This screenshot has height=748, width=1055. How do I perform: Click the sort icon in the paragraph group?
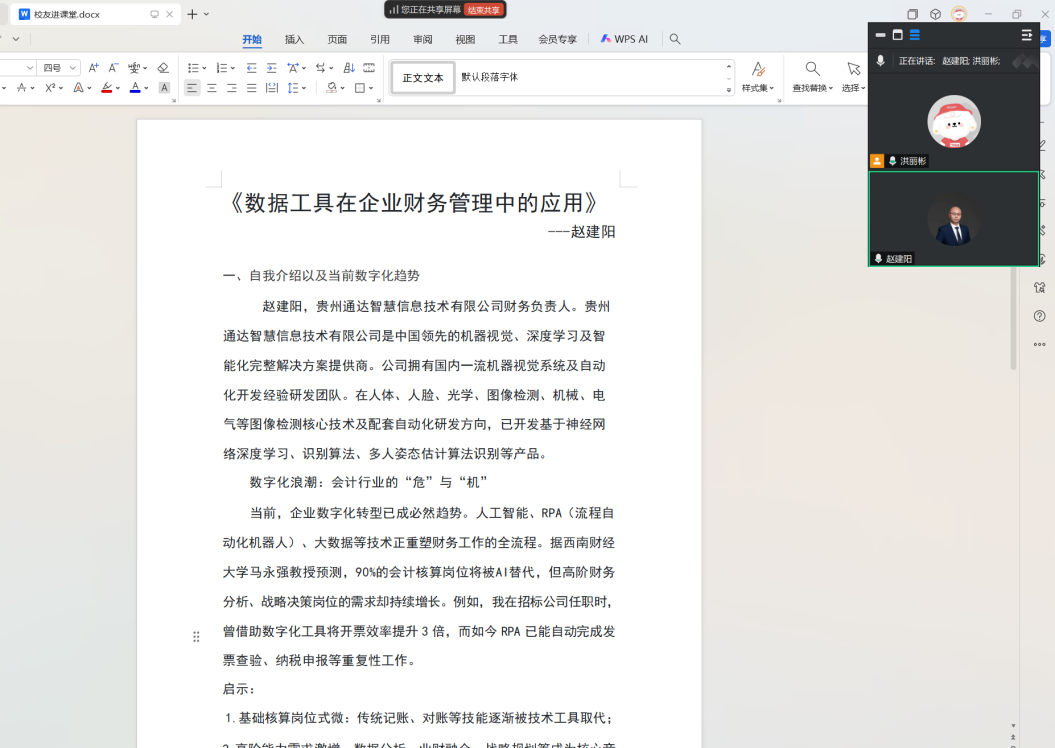coord(349,68)
